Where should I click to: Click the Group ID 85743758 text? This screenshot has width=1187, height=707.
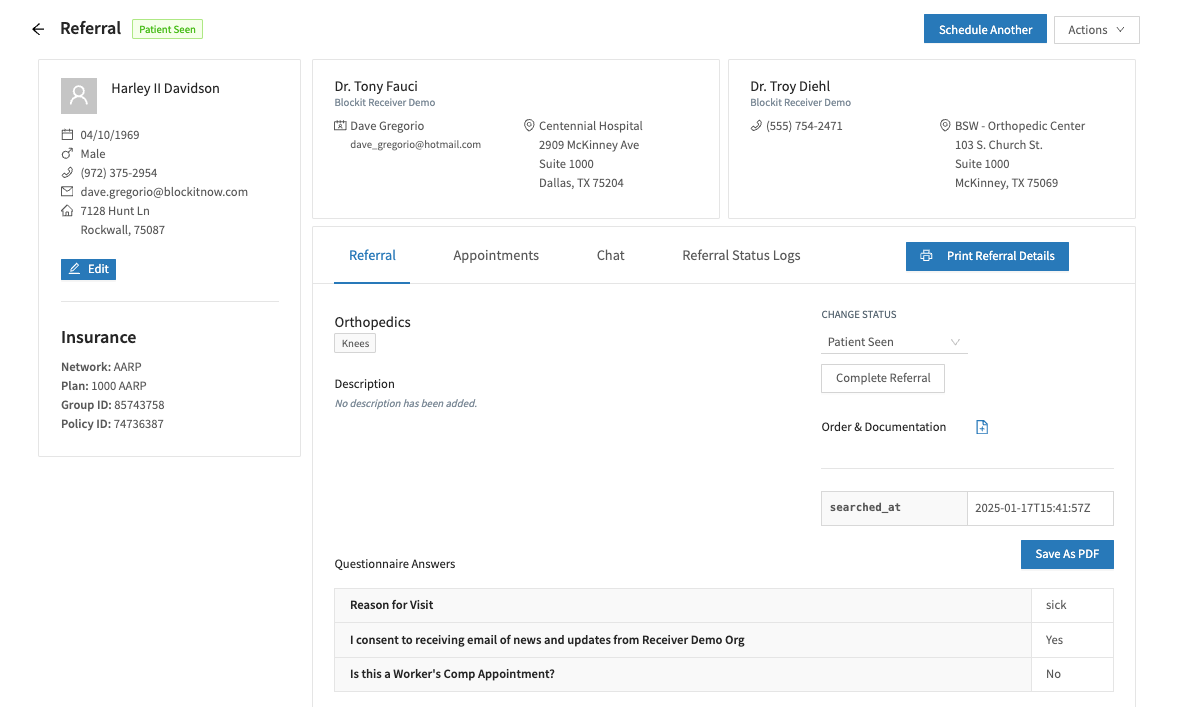(x=113, y=405)
